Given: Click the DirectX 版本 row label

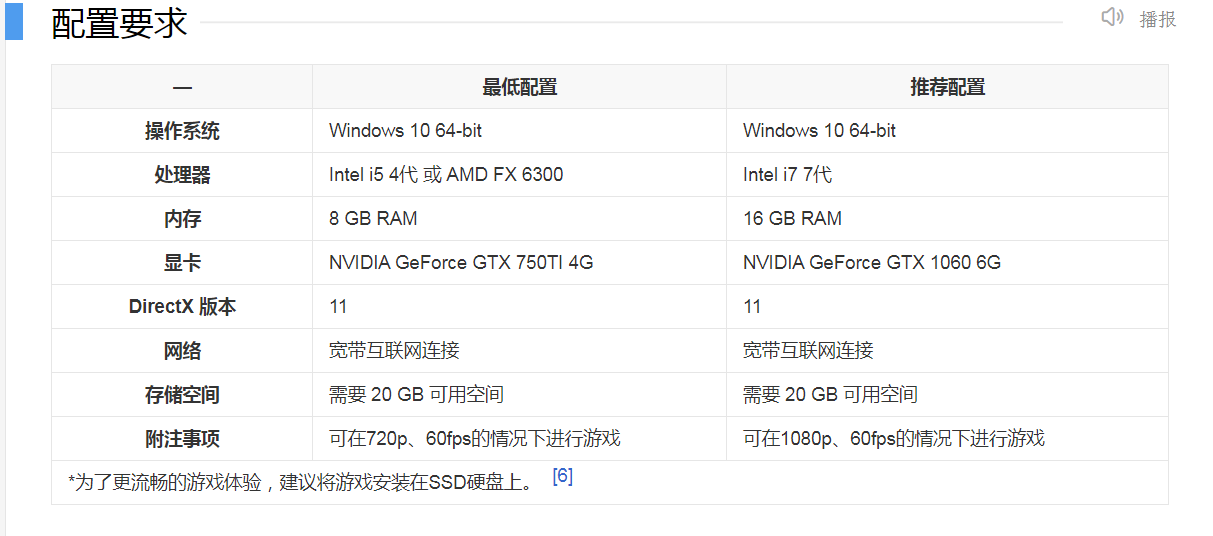Looking at the screenshot, I should click(x=182, y=307).
